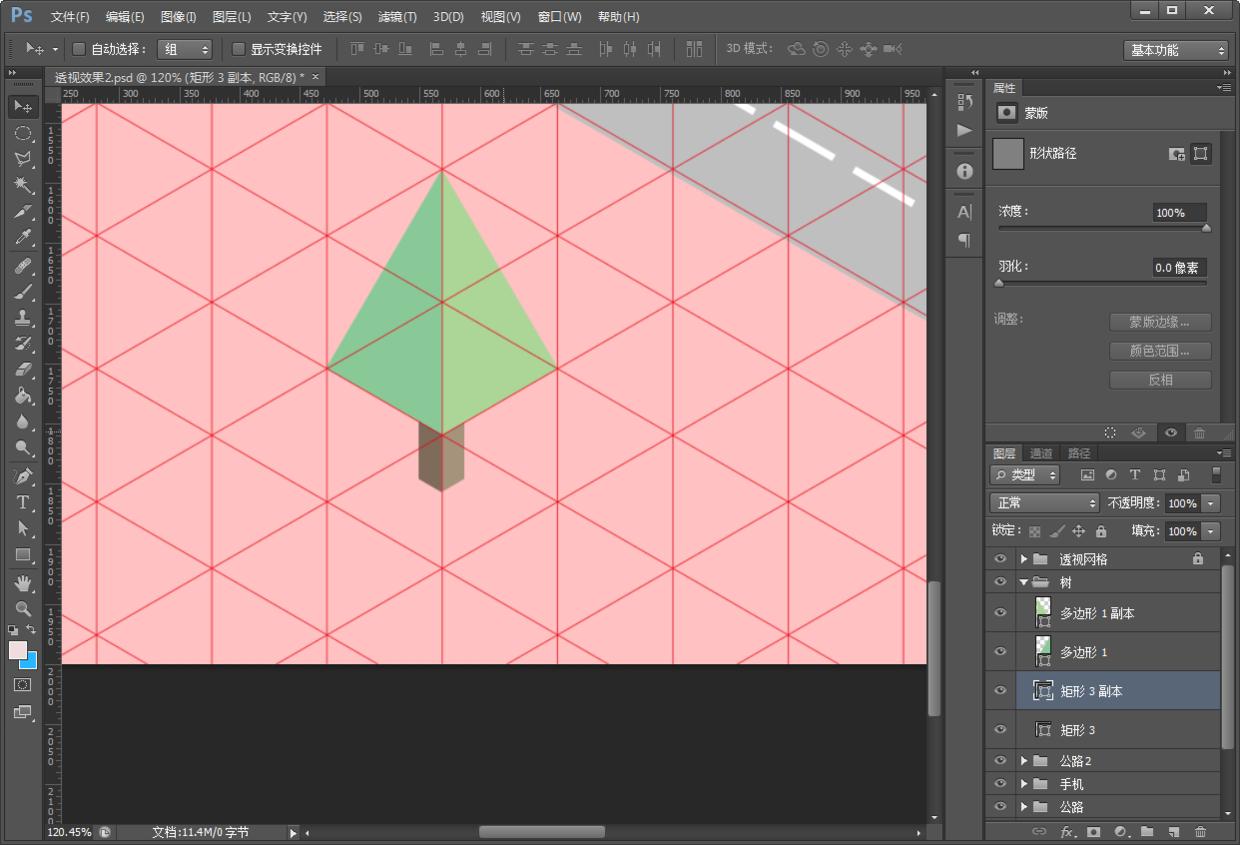This screenshot has width=1240, height=845.
Task: Select the Magic Wand tool
Action: coord(23,185)
